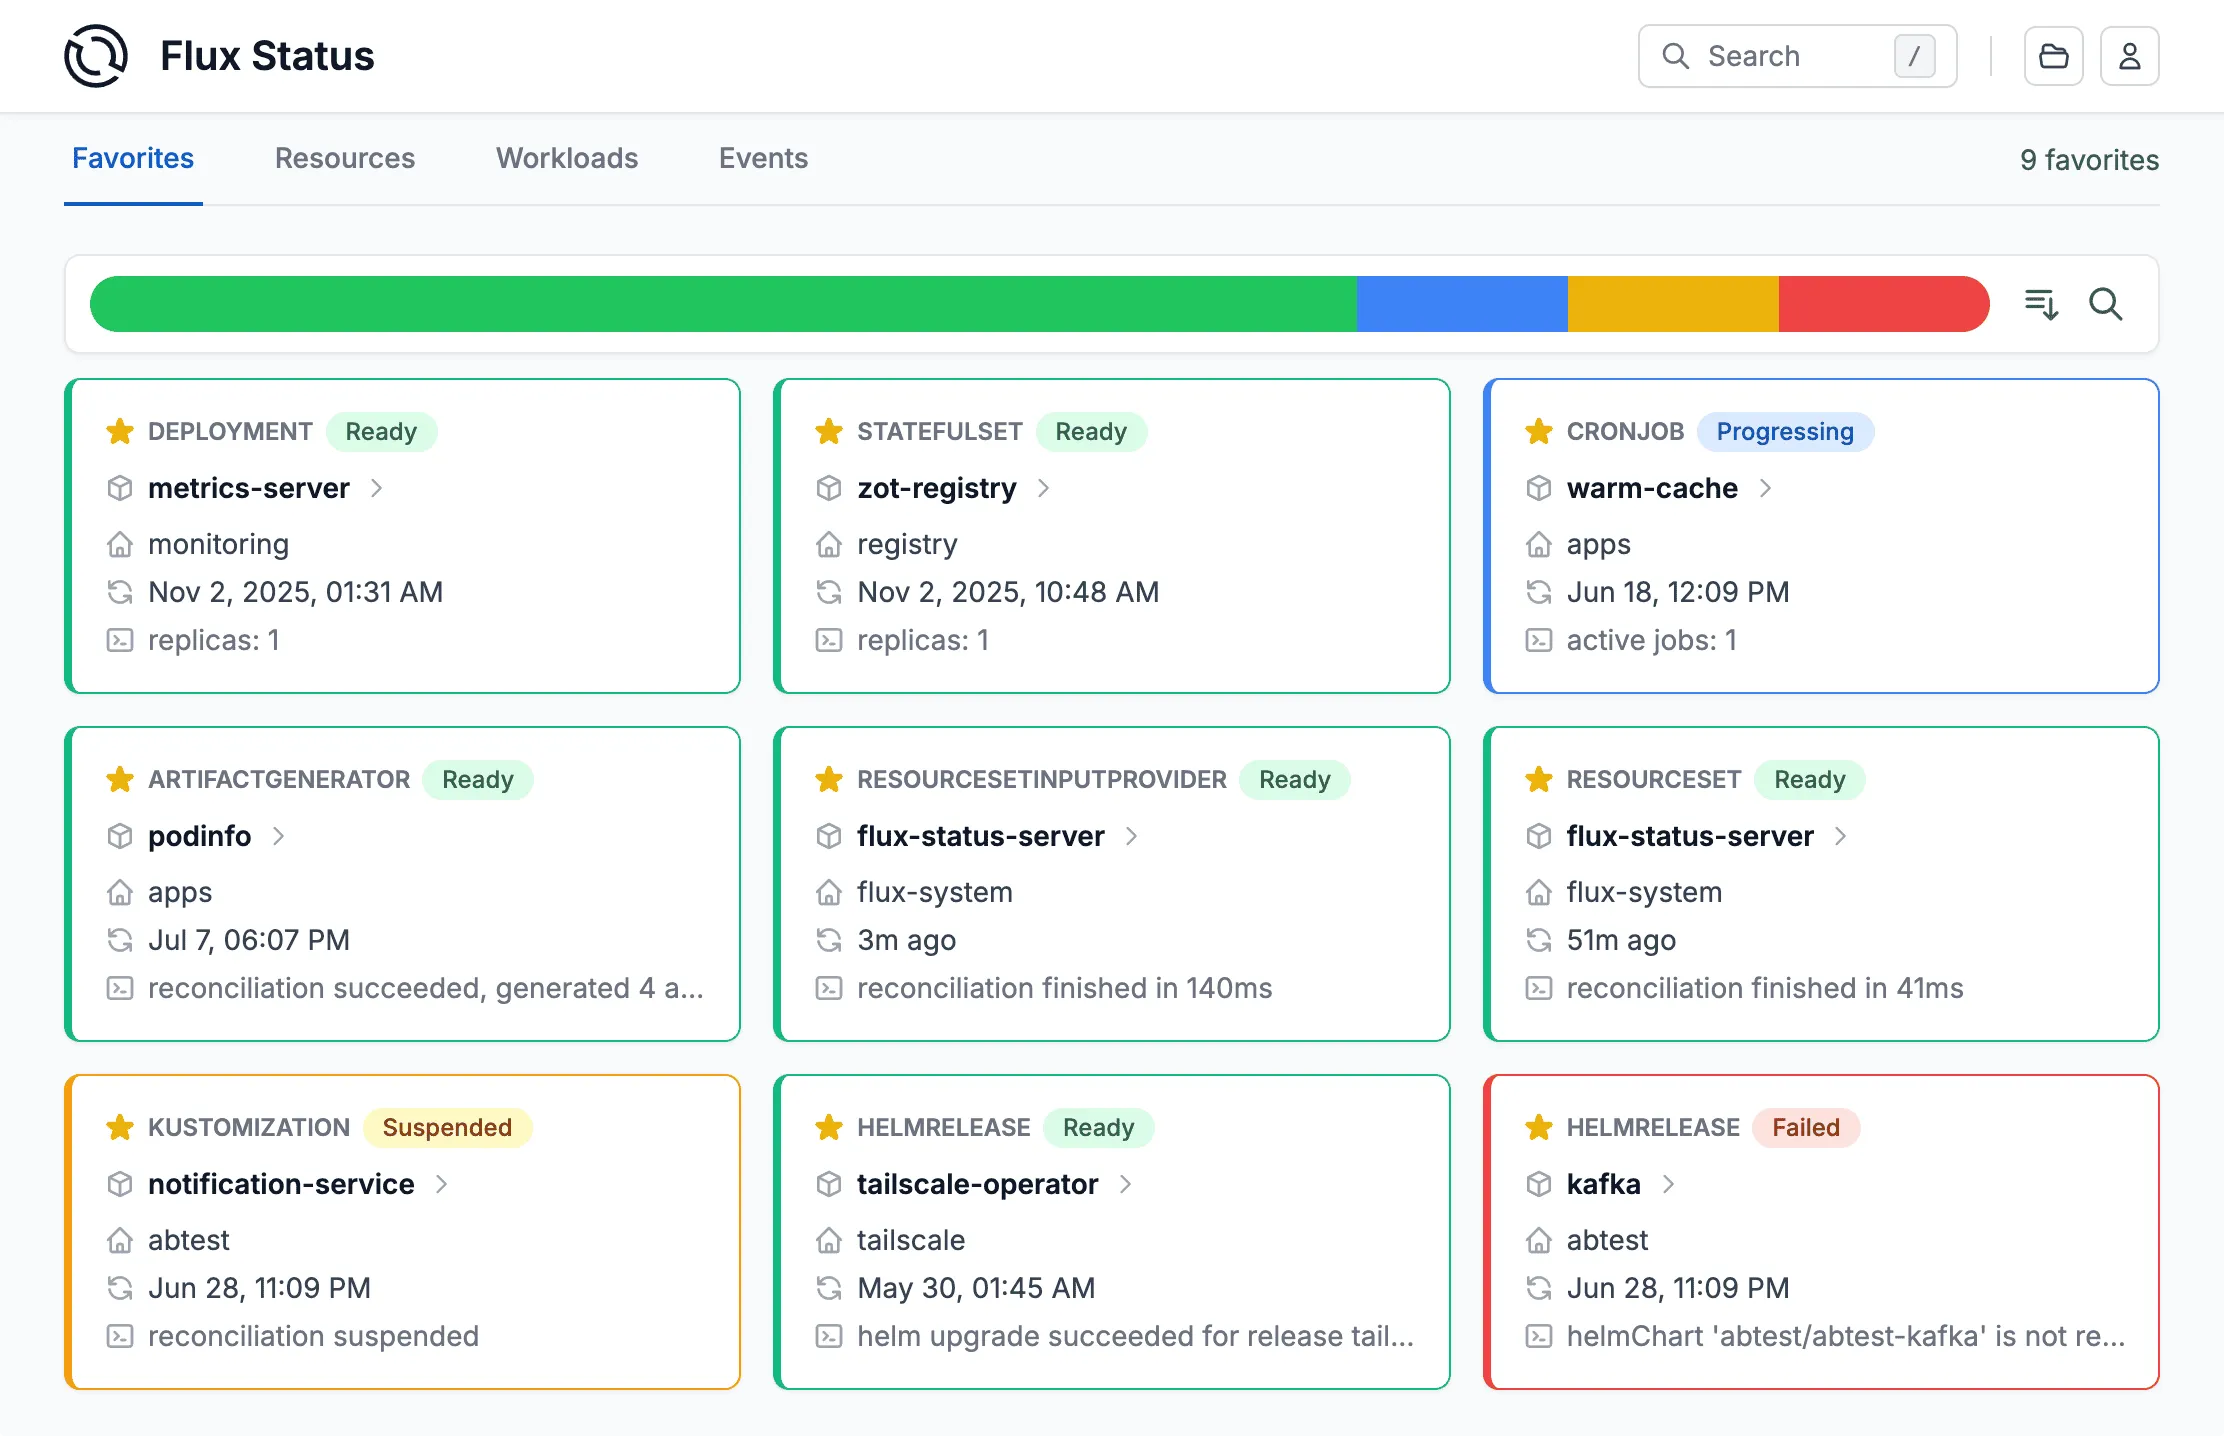This screenshot has height=1436, width=2224.
Task: Expand zot-registry details chevron
Action: tap(1043, 488)
